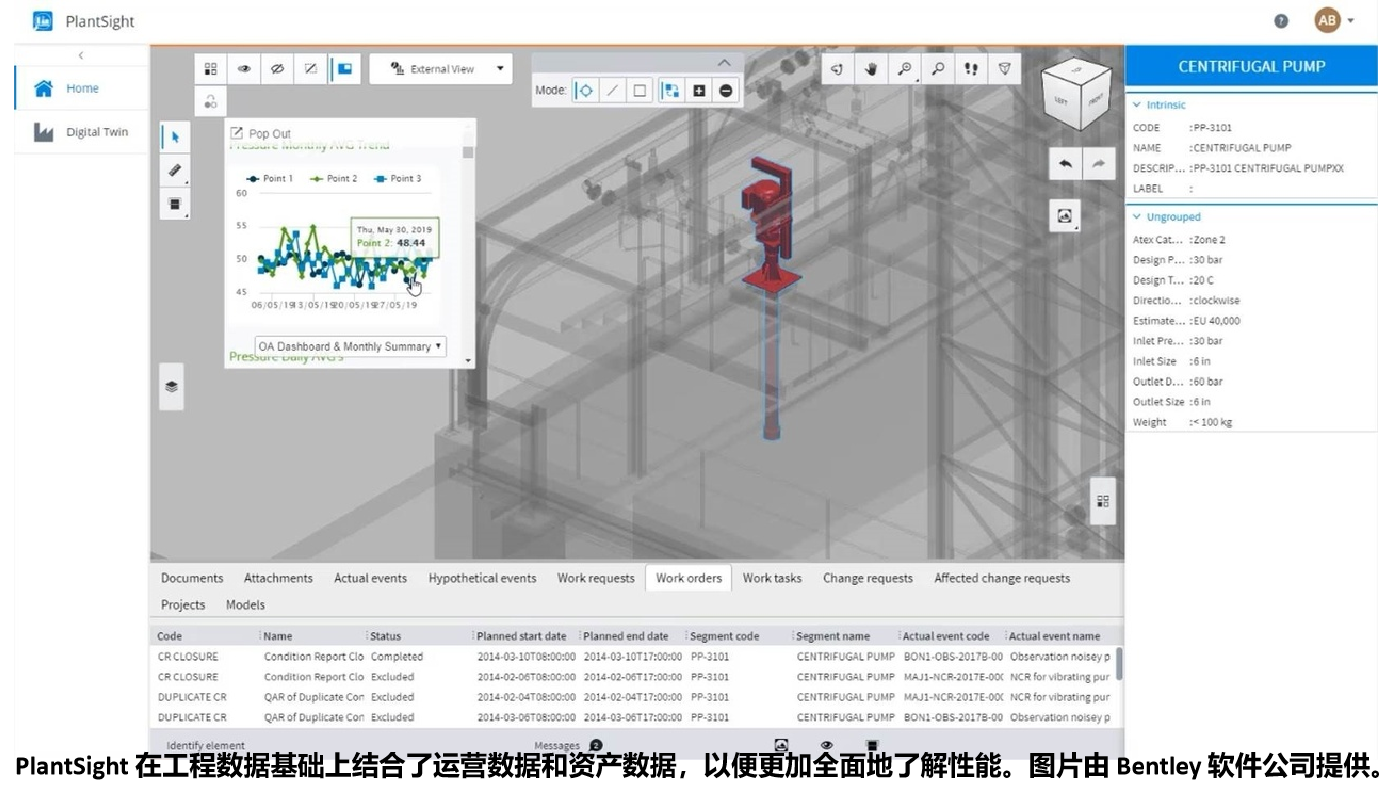
Task: Open the External View dropdown
Action: (441, 69)
